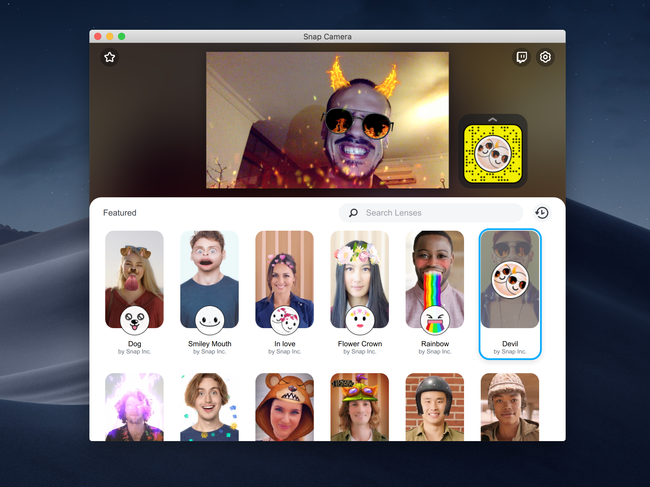The width and height of the screenshot is (650, 487).
Task: Select the Dog lens thumbnail
Action: [134, 279]
